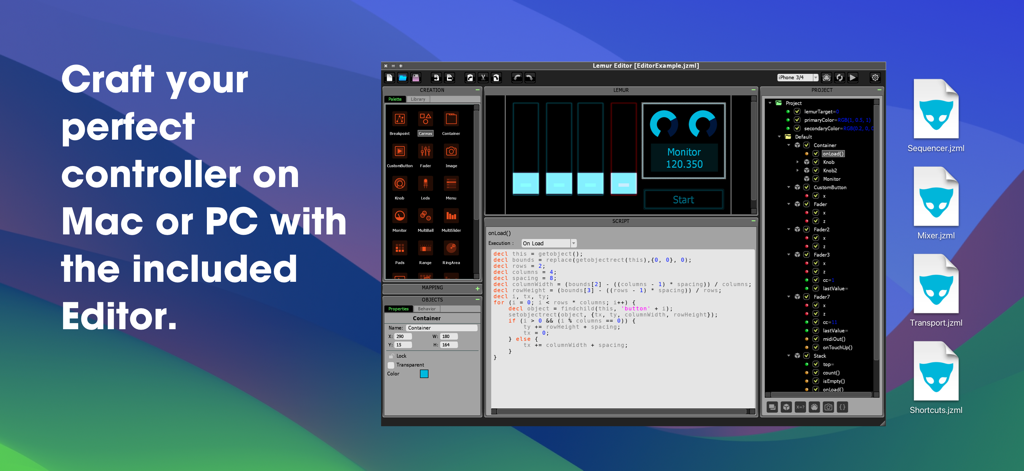Screen dimensions: 1024x471
Task: Select onLoad() under Container in Project tree
Action: coord(832,154)
